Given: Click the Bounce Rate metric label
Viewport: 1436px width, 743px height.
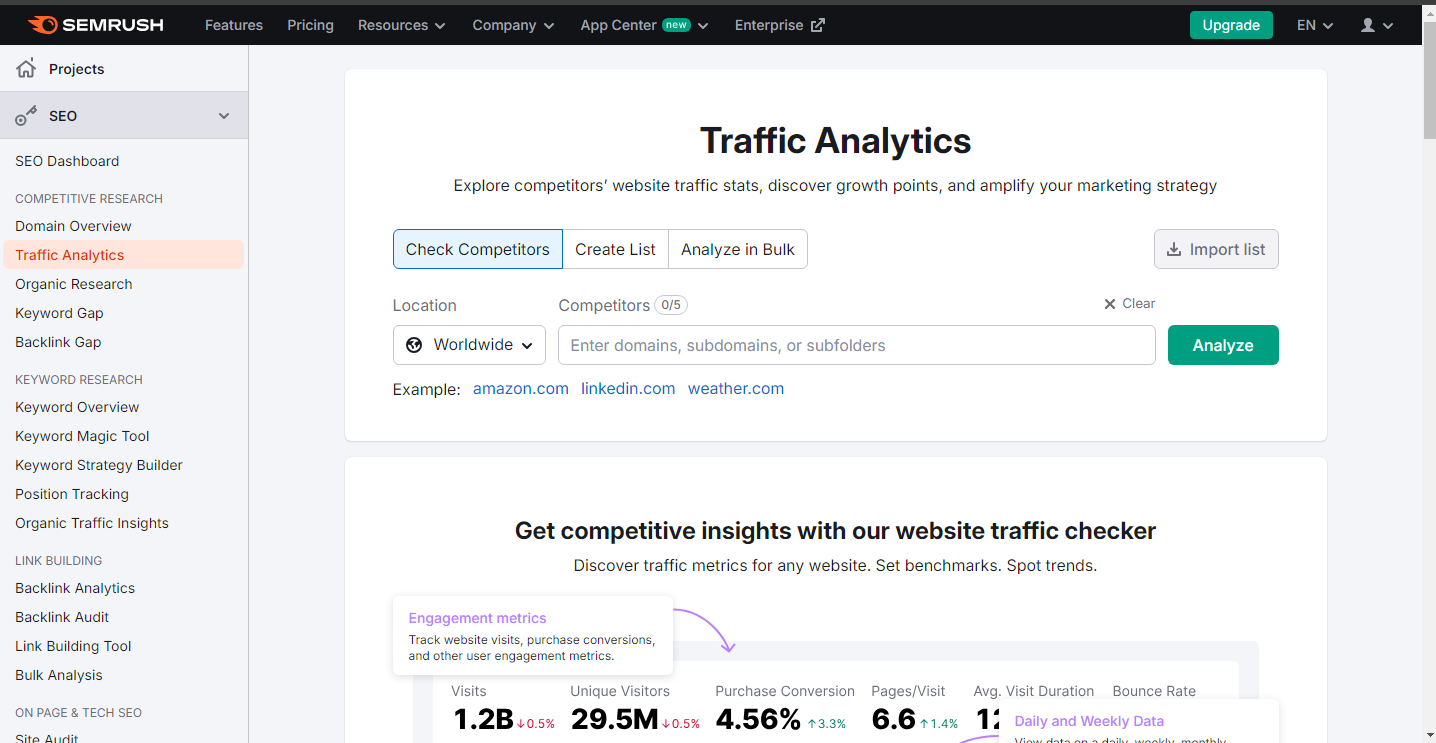Looking at the screenshot, I should coord(1154,691).
